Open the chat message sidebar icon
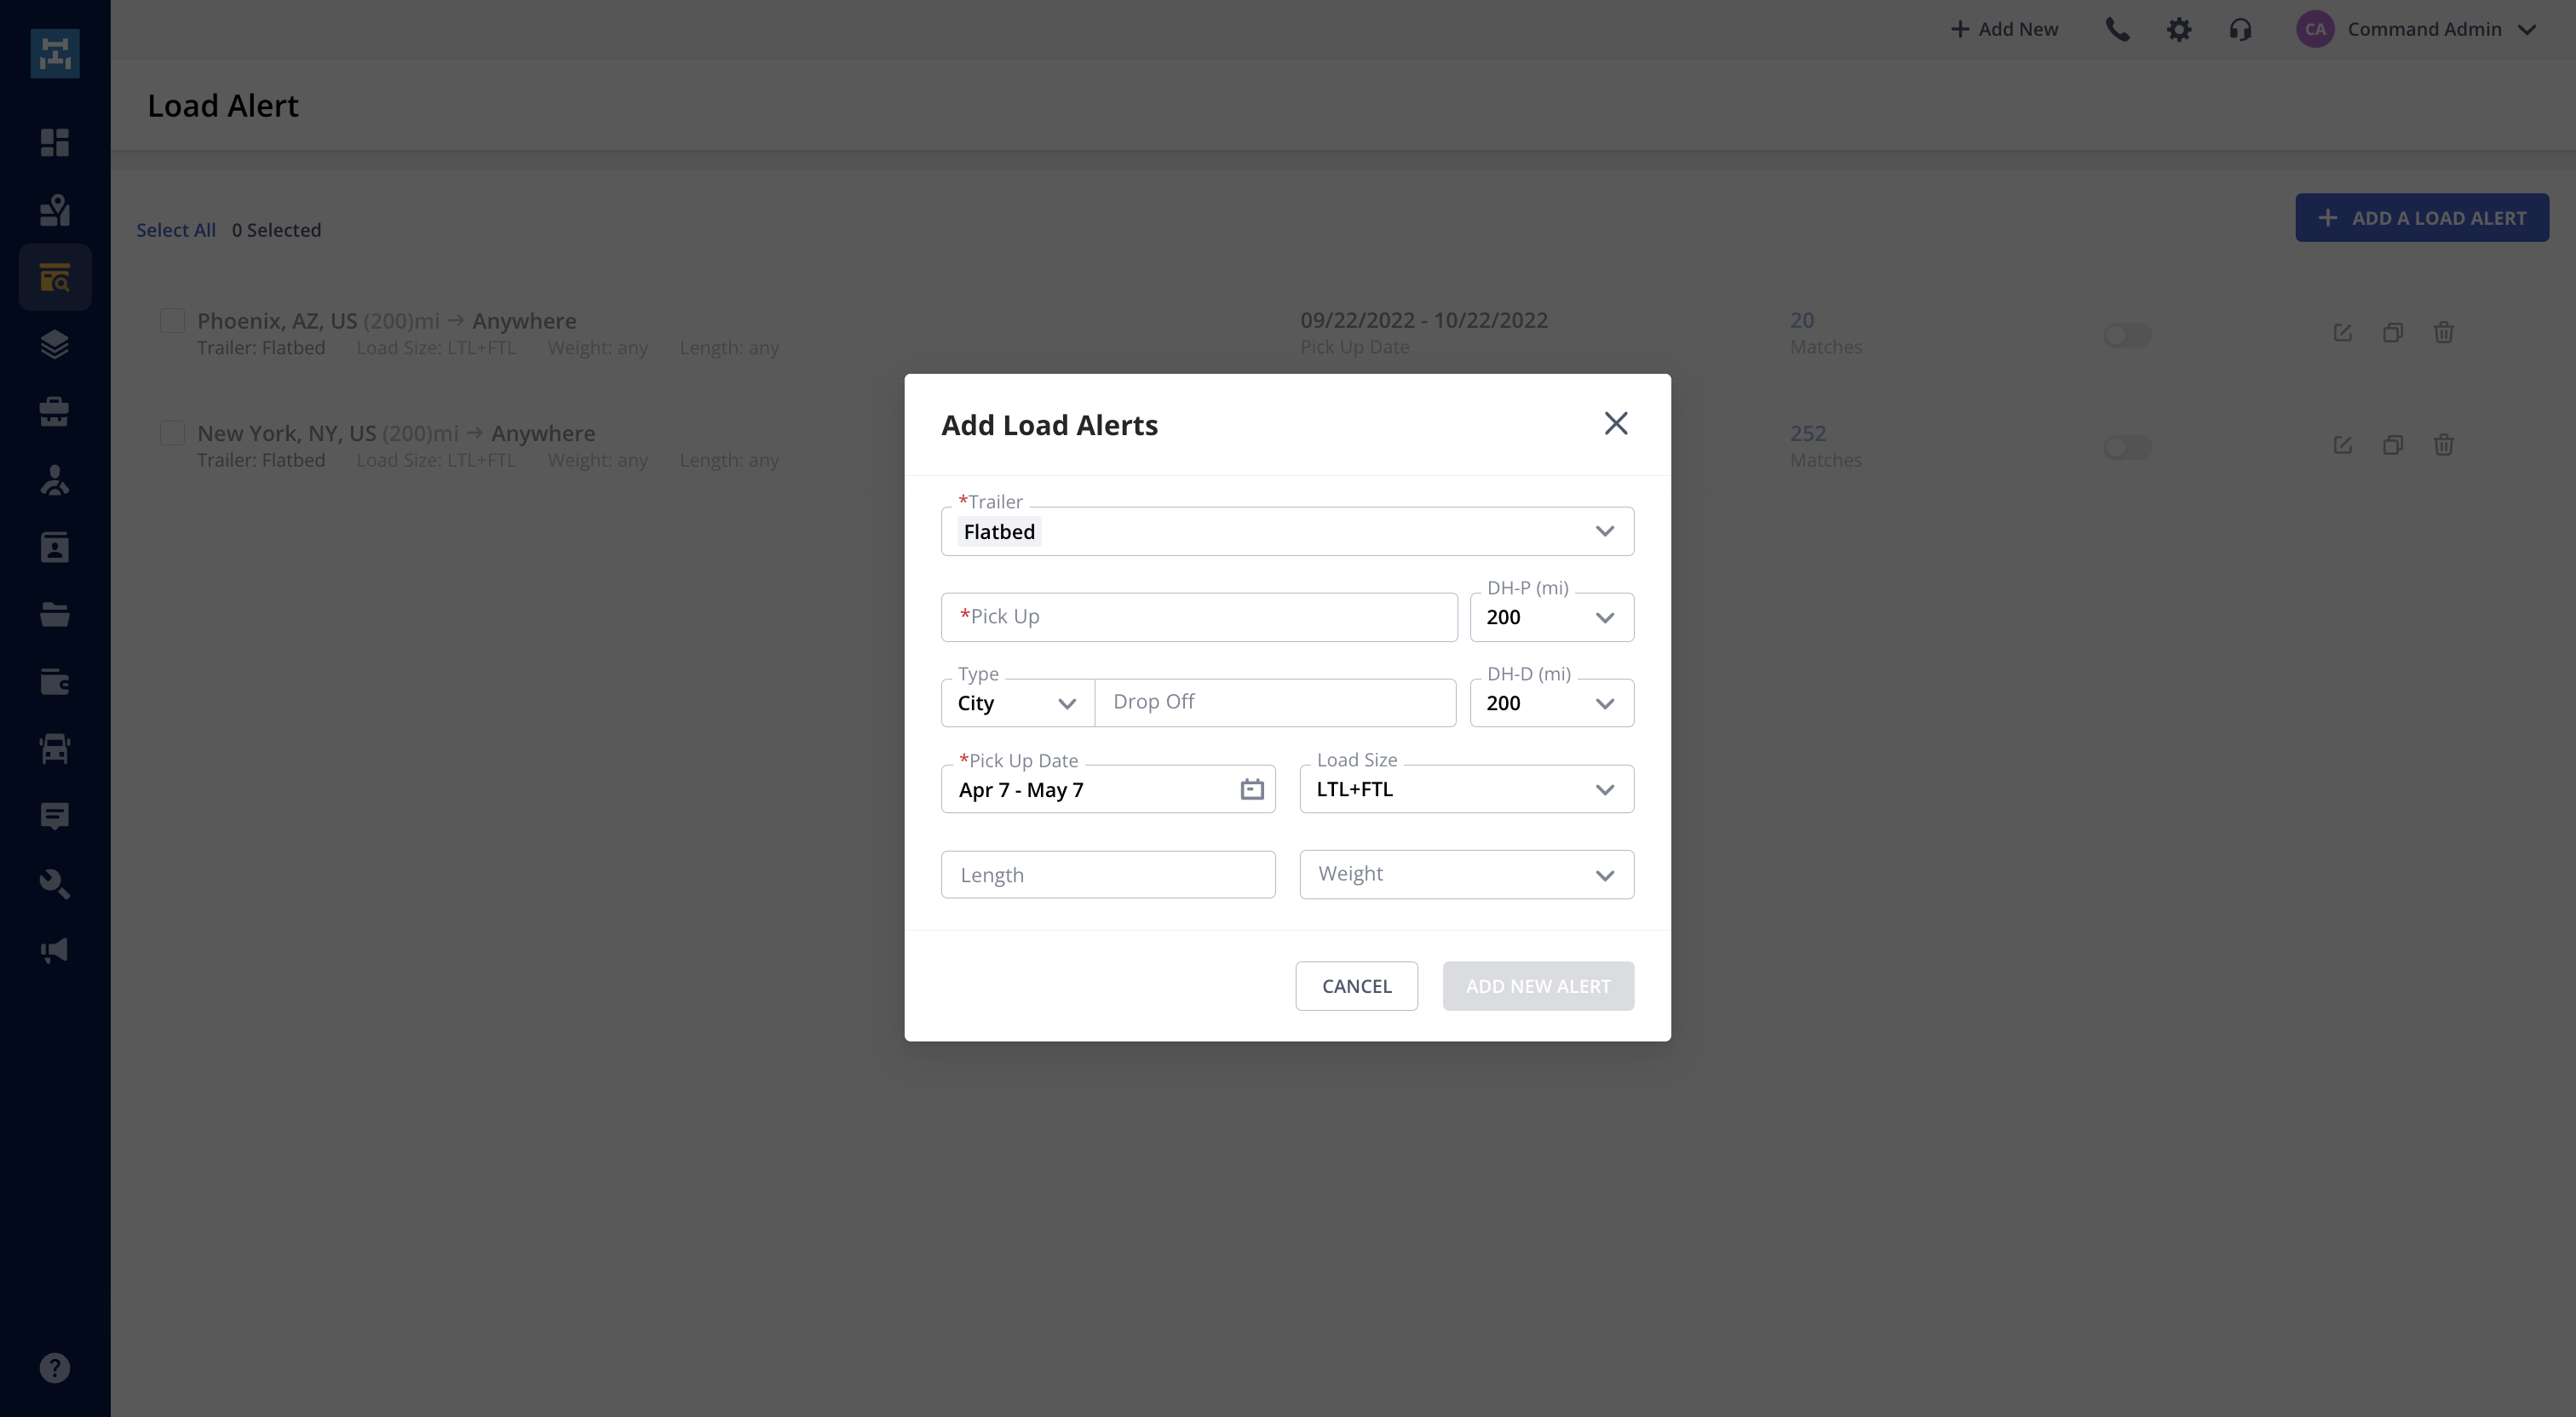2576x1417 pixels. [x=55, y=816]
